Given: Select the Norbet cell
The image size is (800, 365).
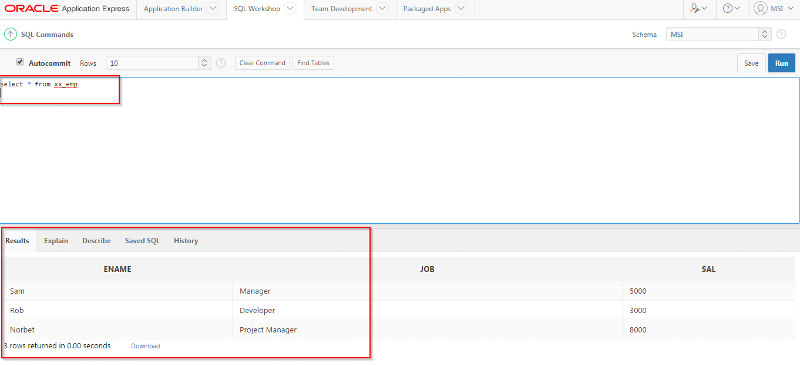Looking at the screenshot, I should click(x=117, y=330).
